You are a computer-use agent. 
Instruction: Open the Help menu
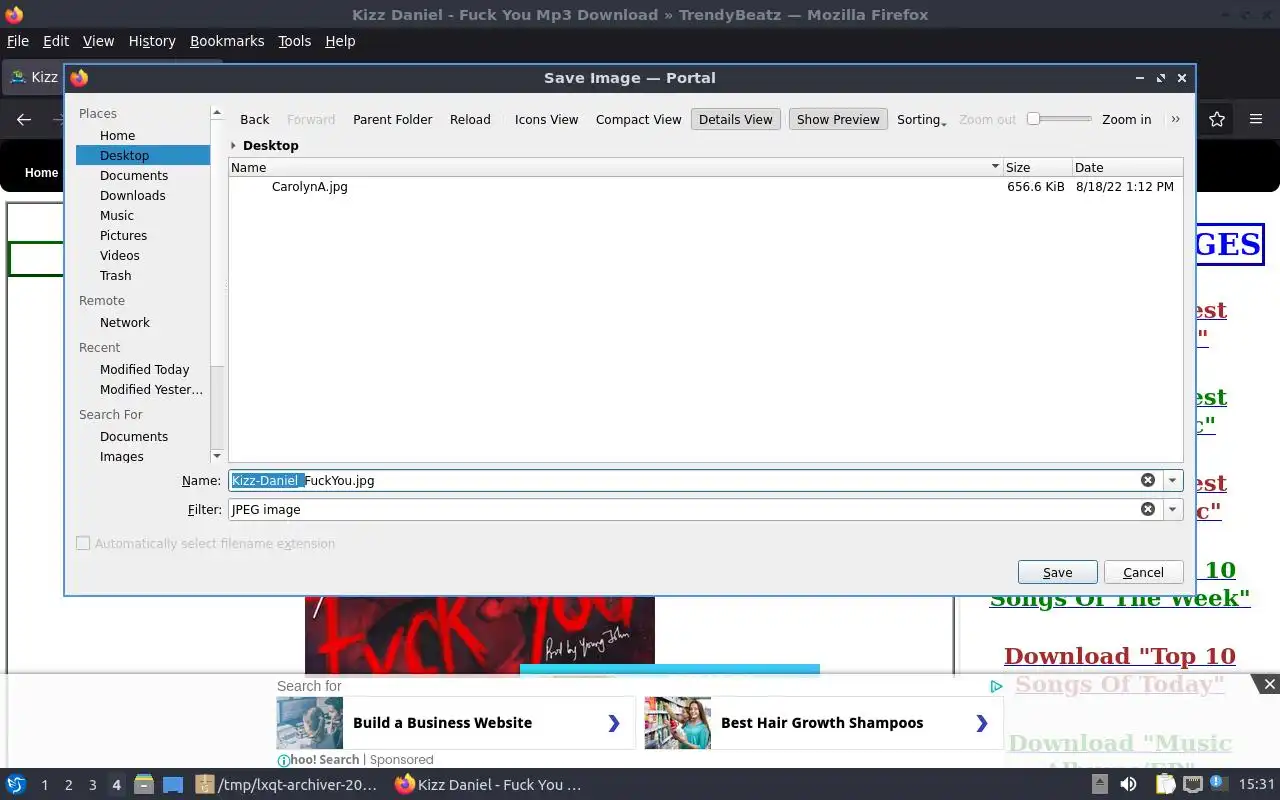340,41
